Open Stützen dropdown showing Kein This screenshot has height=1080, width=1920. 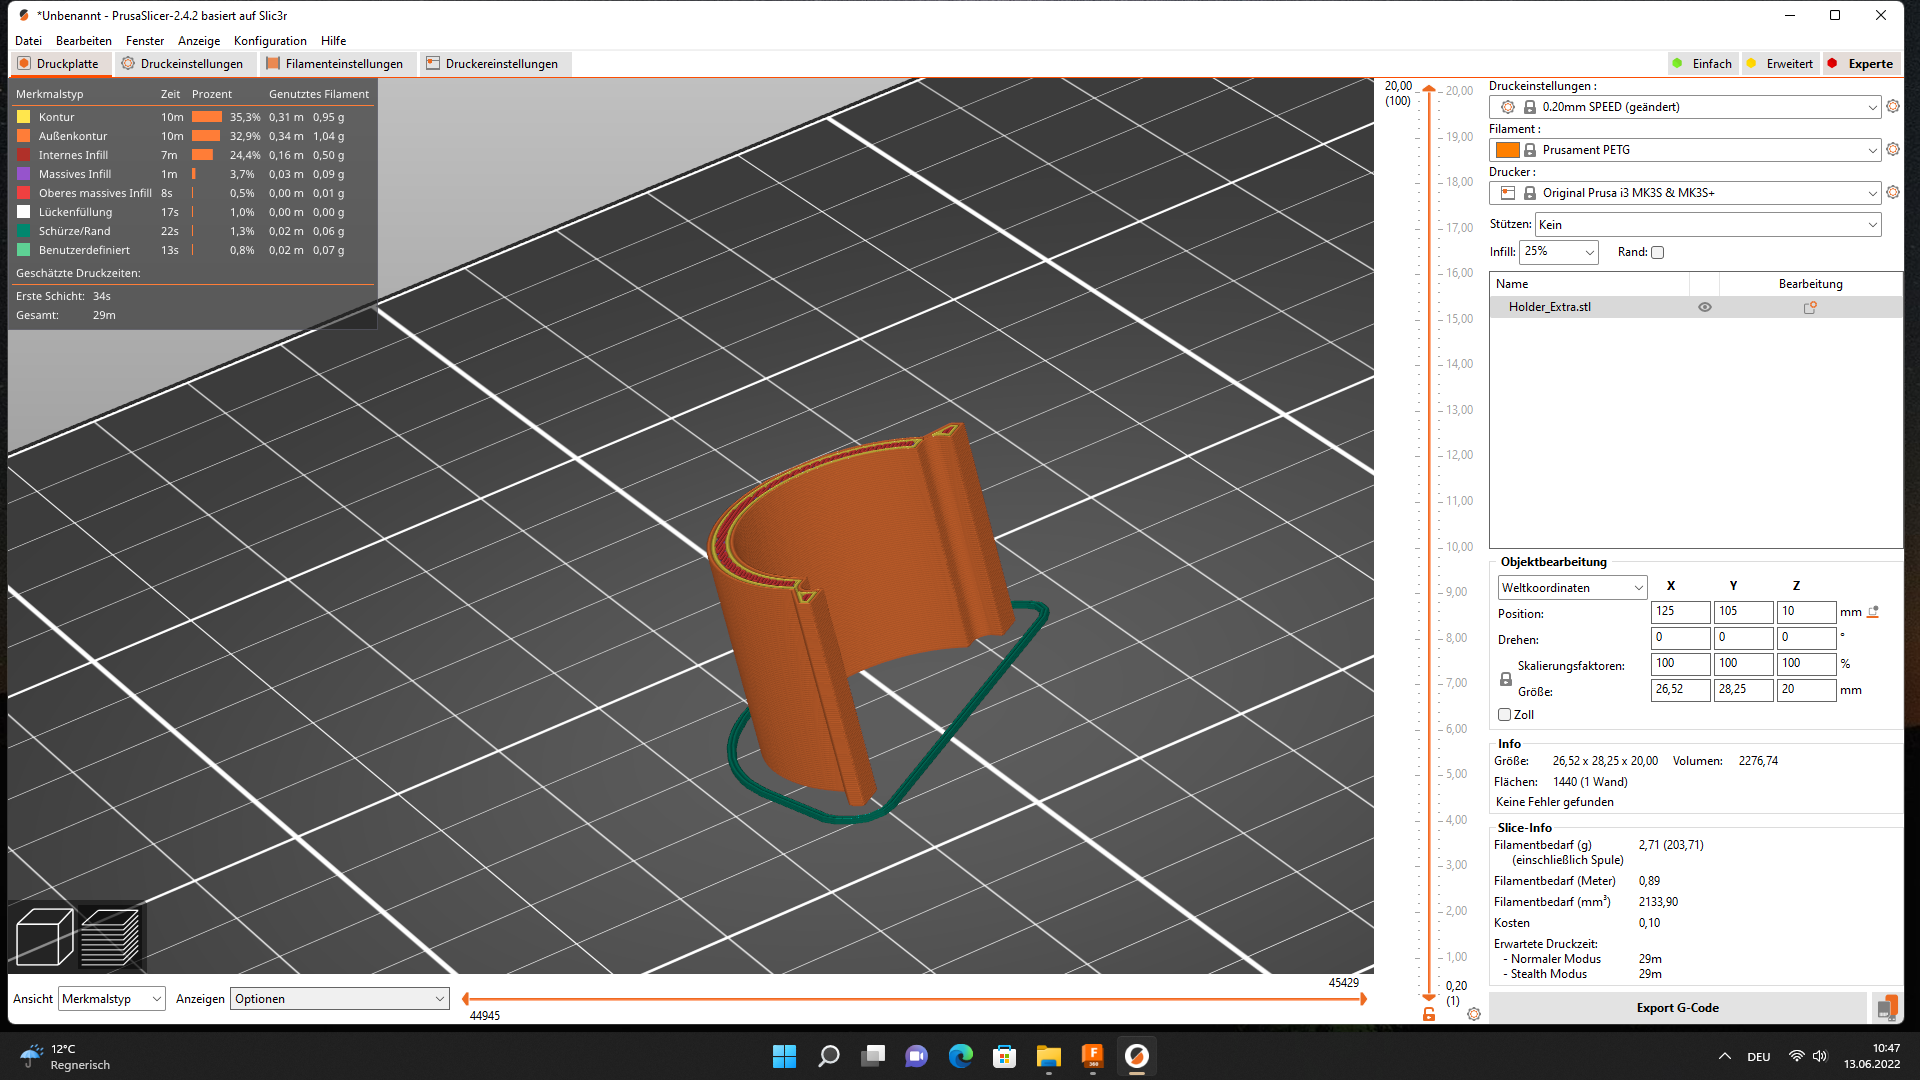click(1708, 225)
